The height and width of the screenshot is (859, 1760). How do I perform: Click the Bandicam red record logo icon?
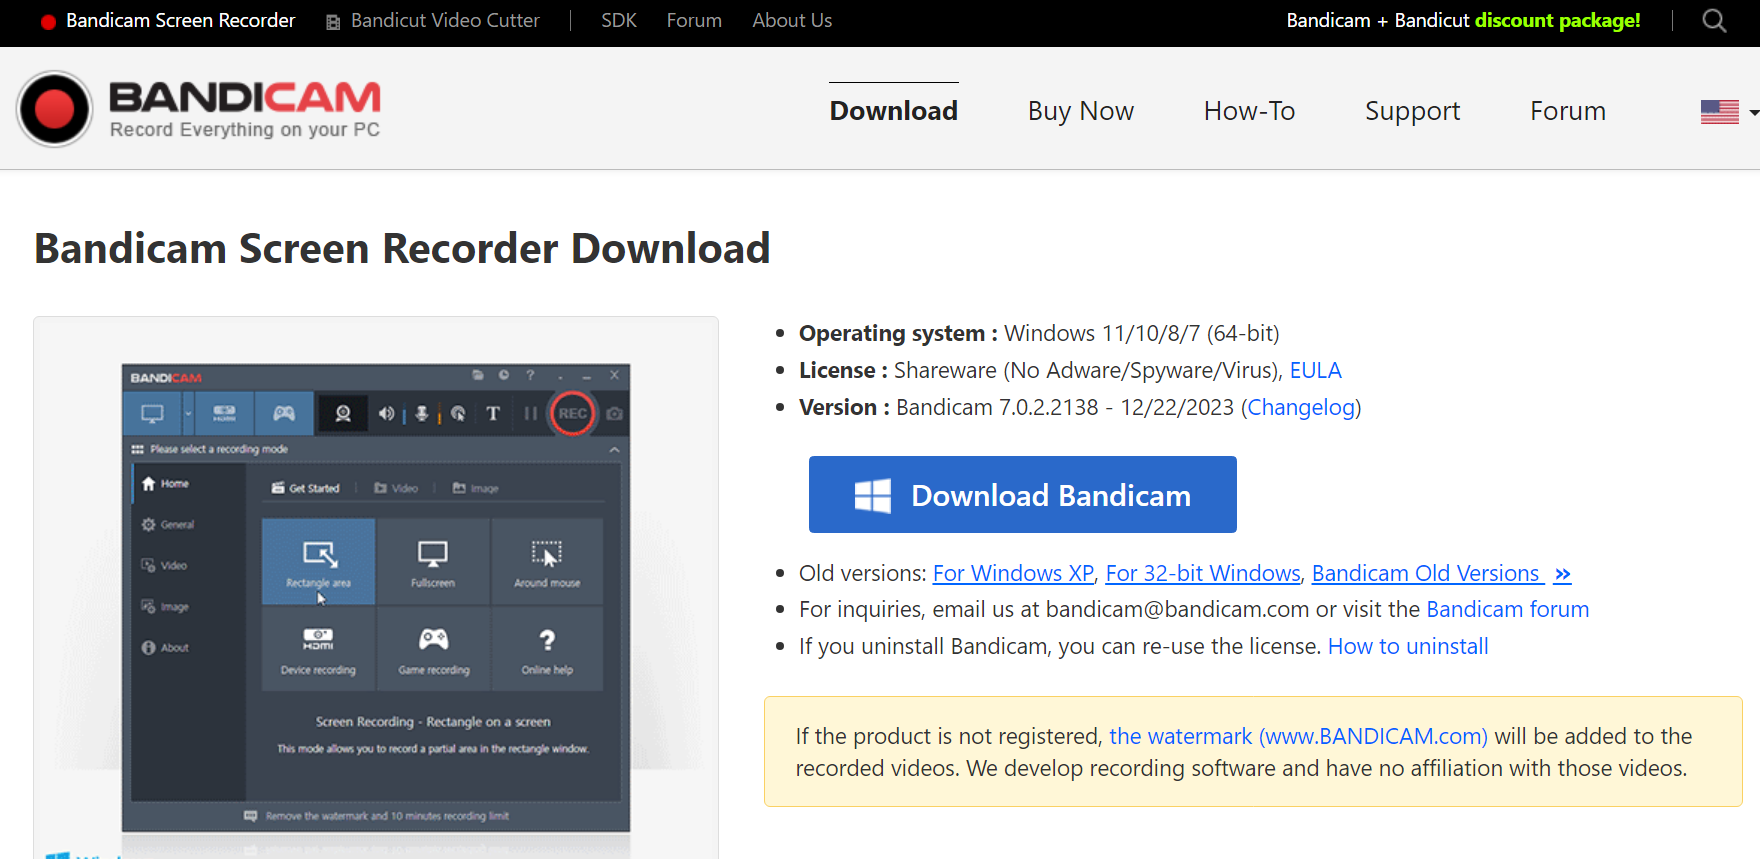click(x=54, y=109)
